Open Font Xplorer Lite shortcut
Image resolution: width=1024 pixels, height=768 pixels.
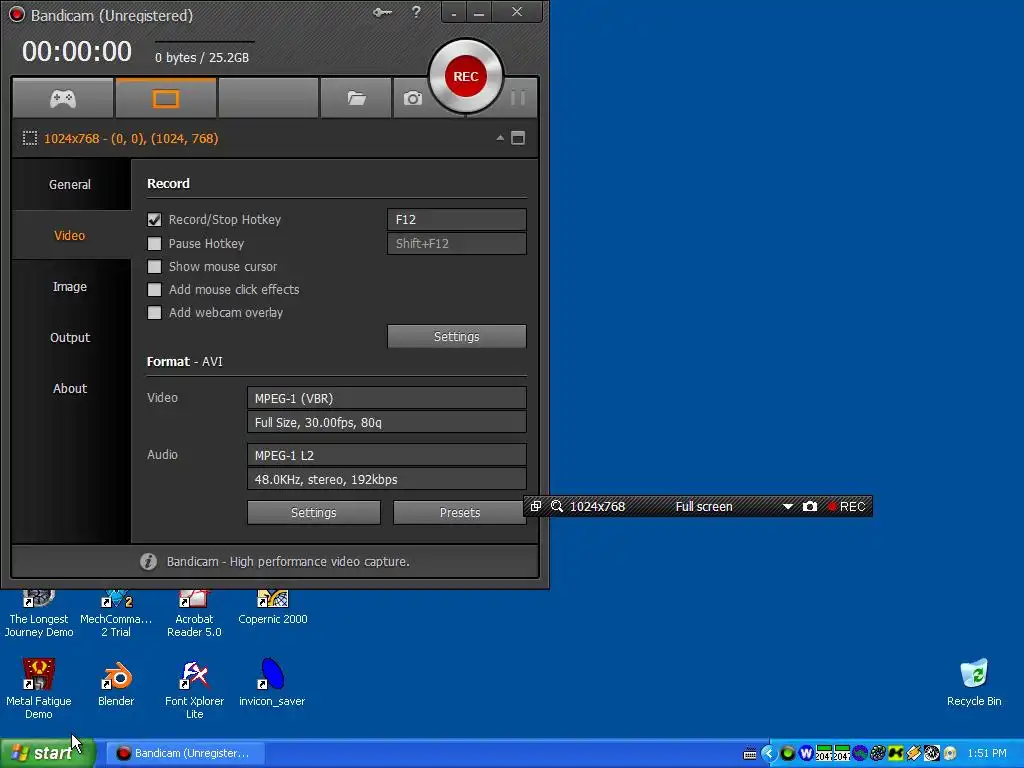coord(194,689)
